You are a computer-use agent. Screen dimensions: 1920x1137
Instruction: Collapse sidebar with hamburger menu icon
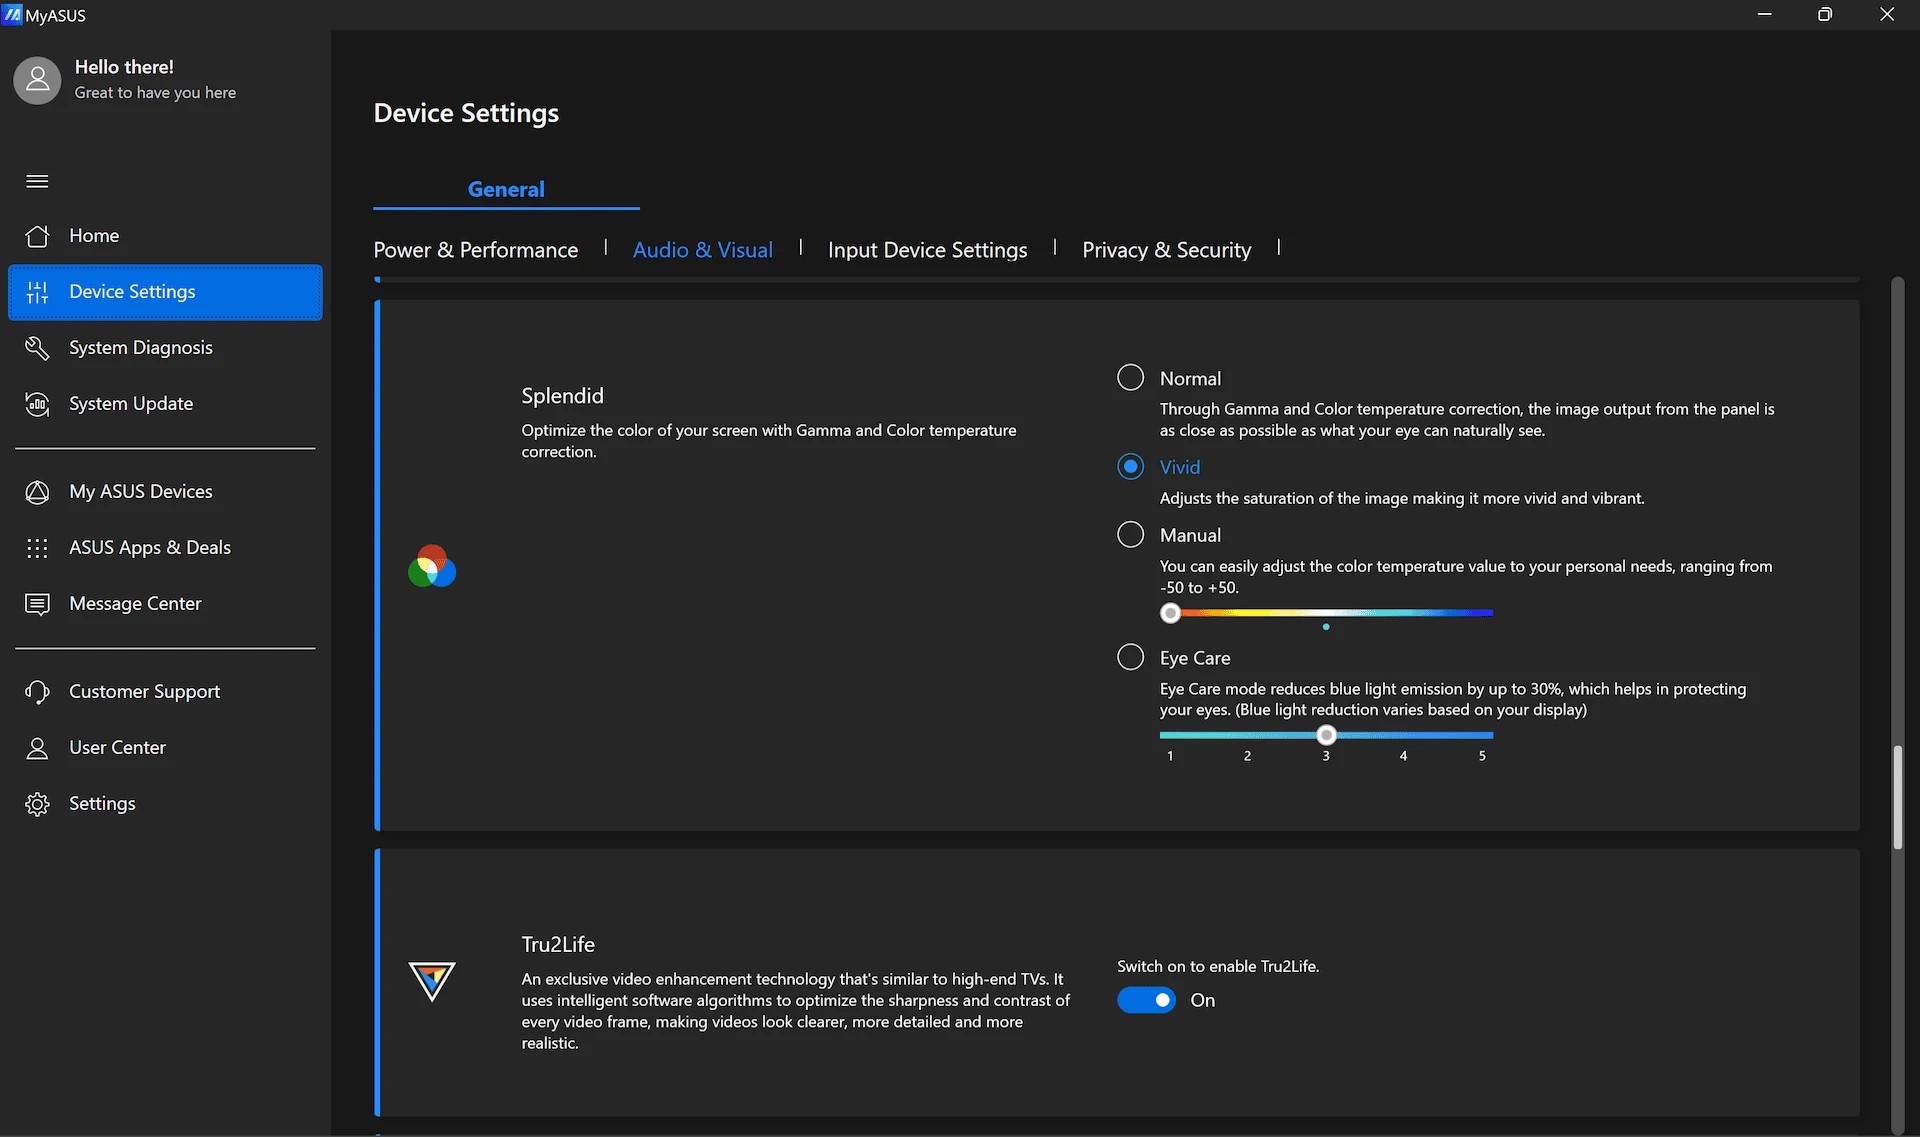37,181
